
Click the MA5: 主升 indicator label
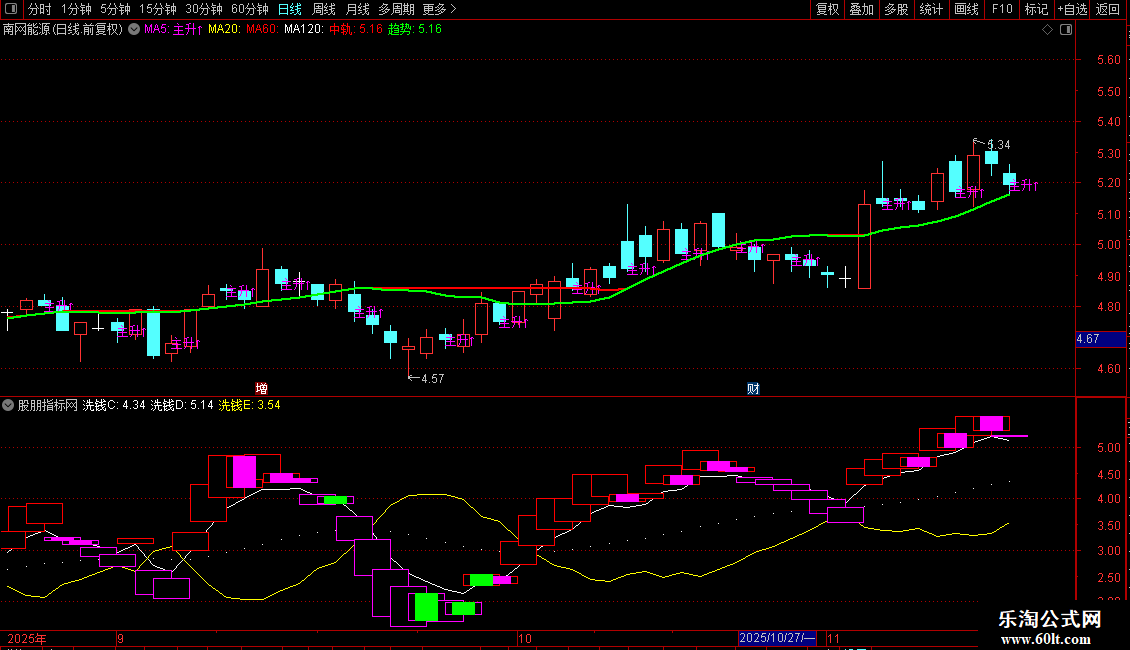[173, 30]
